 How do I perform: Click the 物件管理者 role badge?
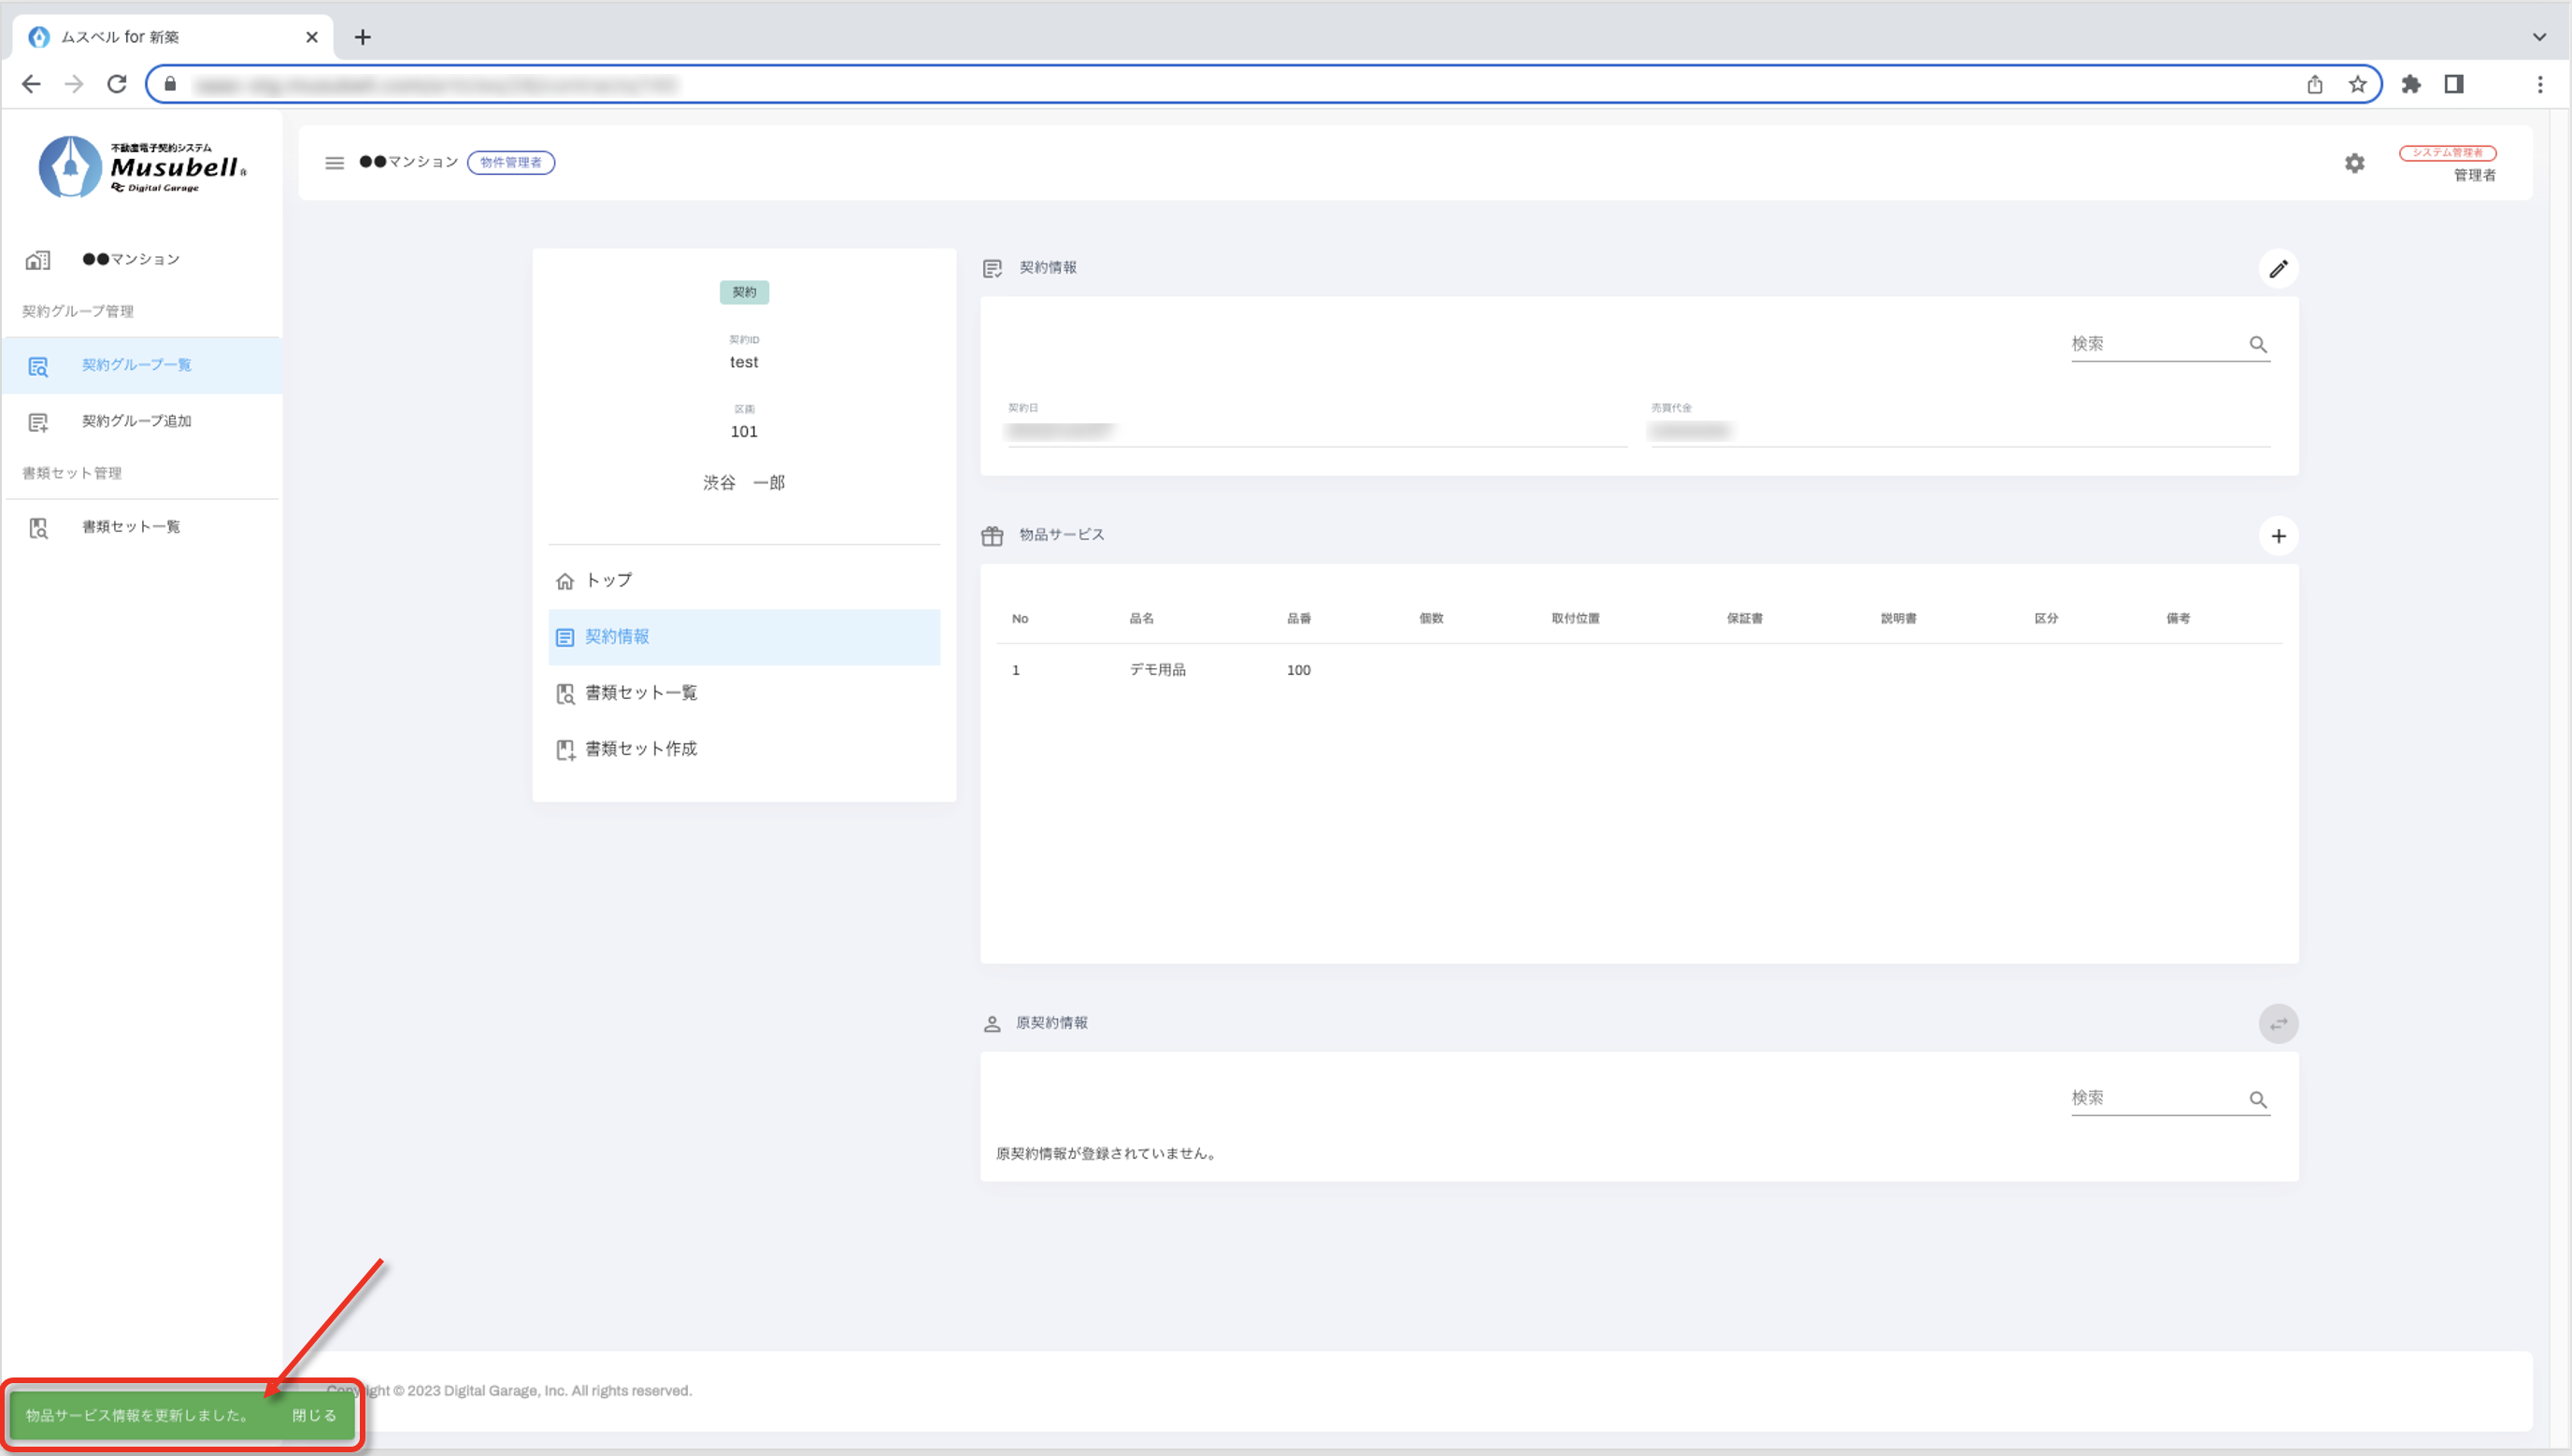pyautogui.click(x=511, y=163)
